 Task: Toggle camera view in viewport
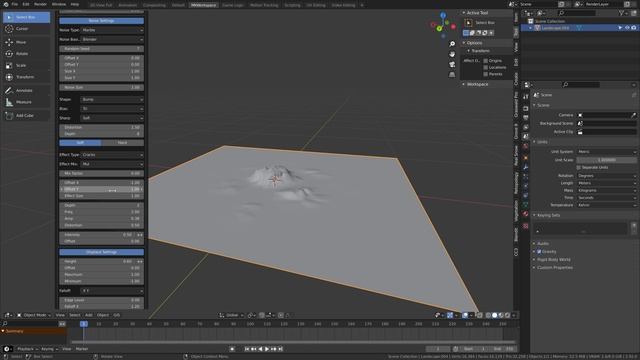coord(452,64)
